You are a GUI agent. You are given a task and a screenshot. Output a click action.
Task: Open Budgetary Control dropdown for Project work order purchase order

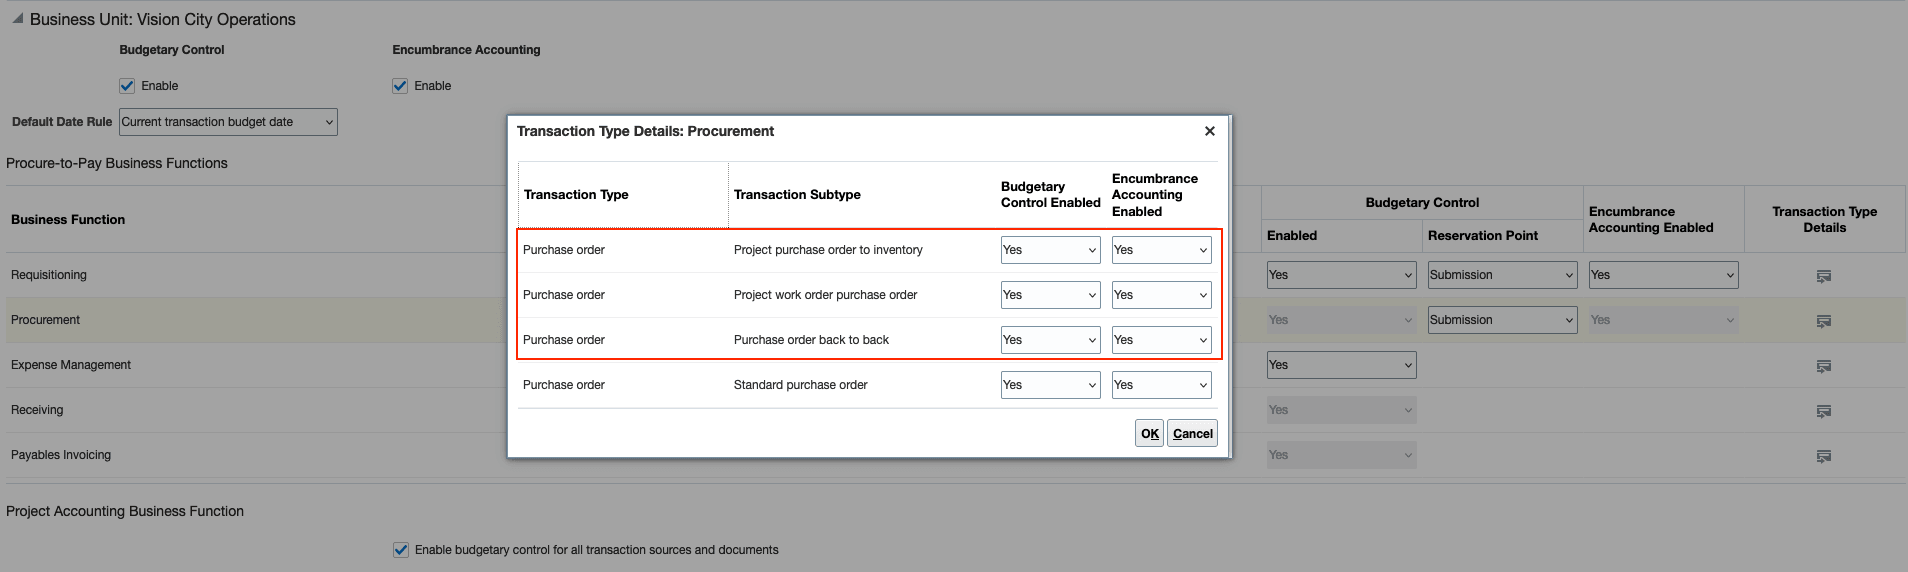pos(1050,295)
